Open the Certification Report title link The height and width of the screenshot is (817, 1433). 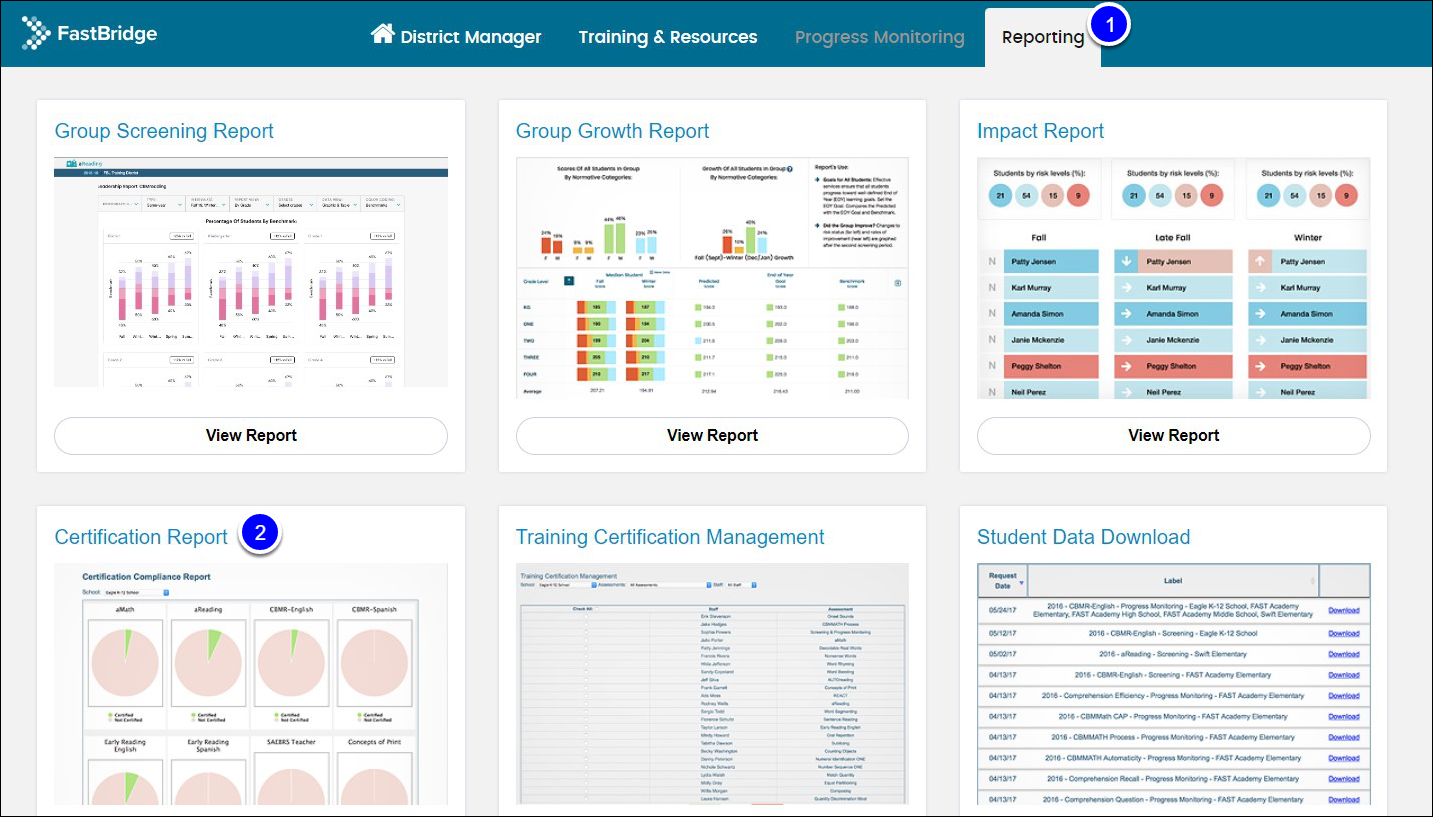coord(141,537)
